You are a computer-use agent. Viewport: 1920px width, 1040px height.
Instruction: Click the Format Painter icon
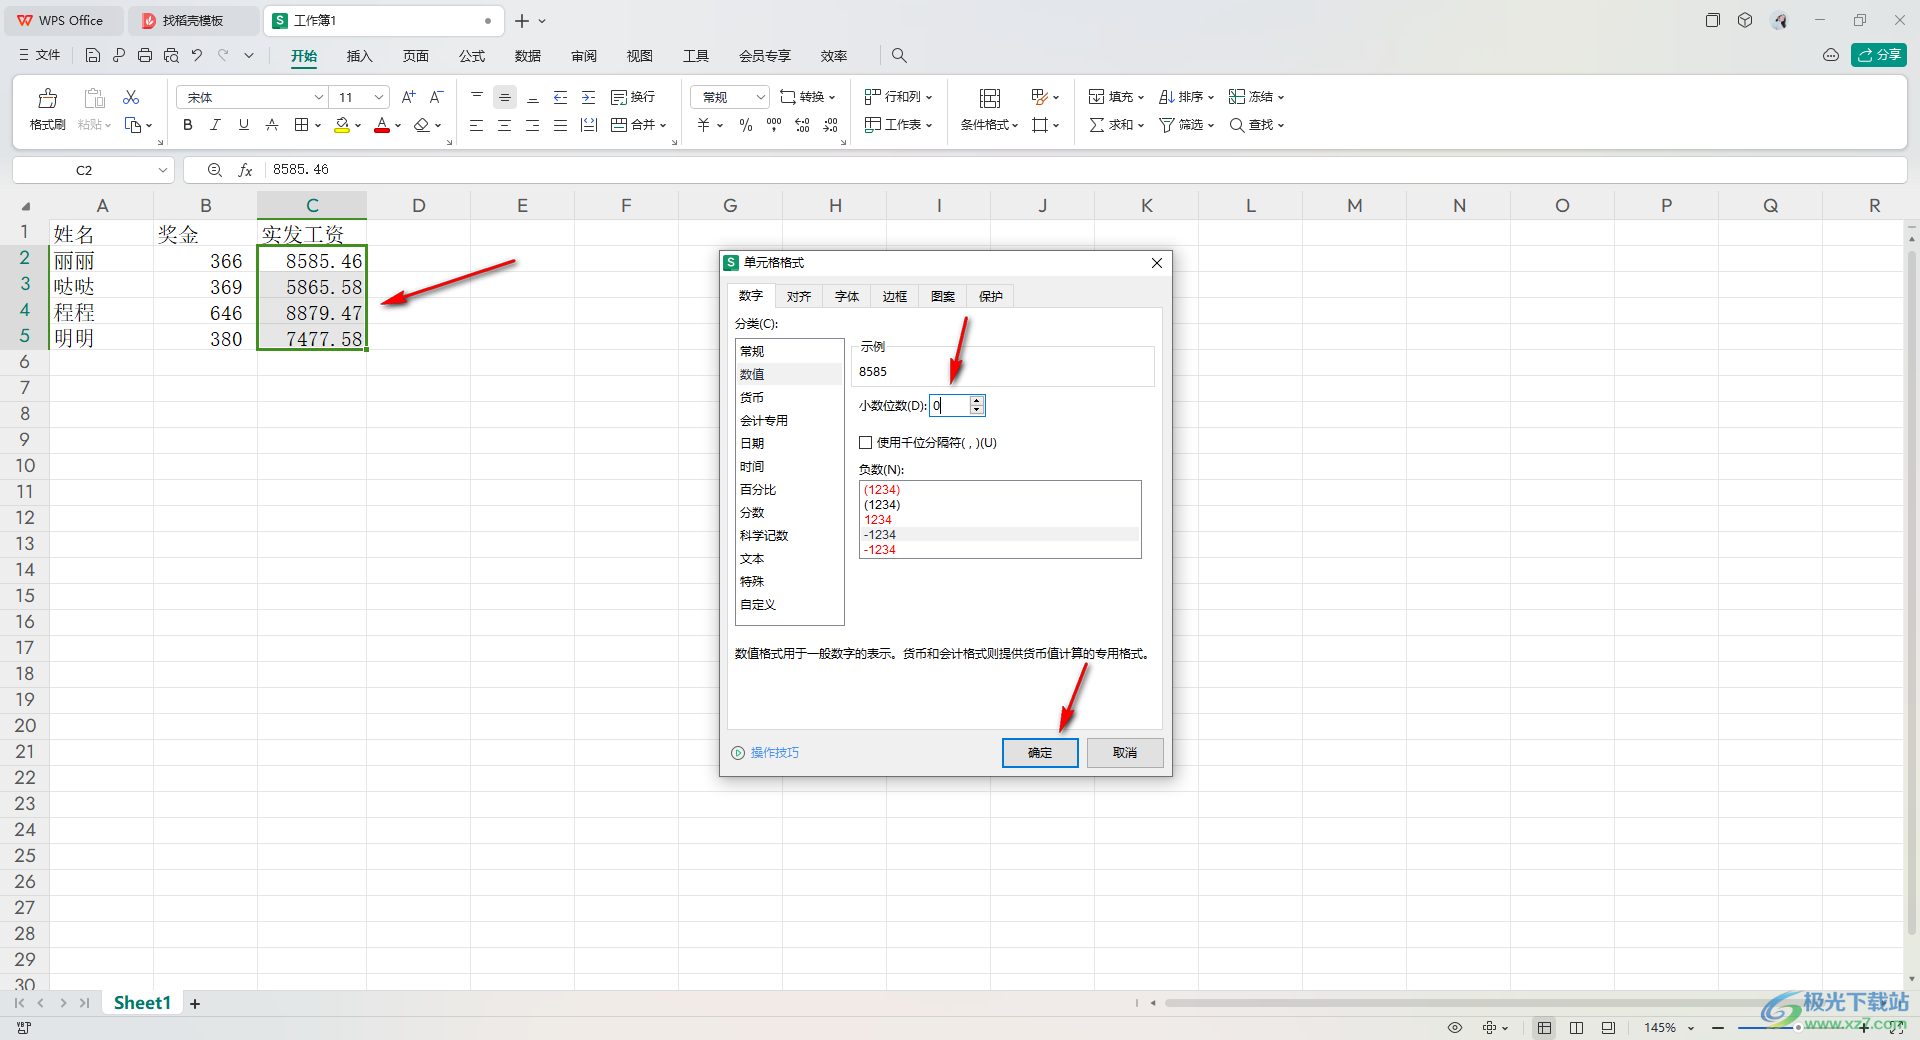47,98
